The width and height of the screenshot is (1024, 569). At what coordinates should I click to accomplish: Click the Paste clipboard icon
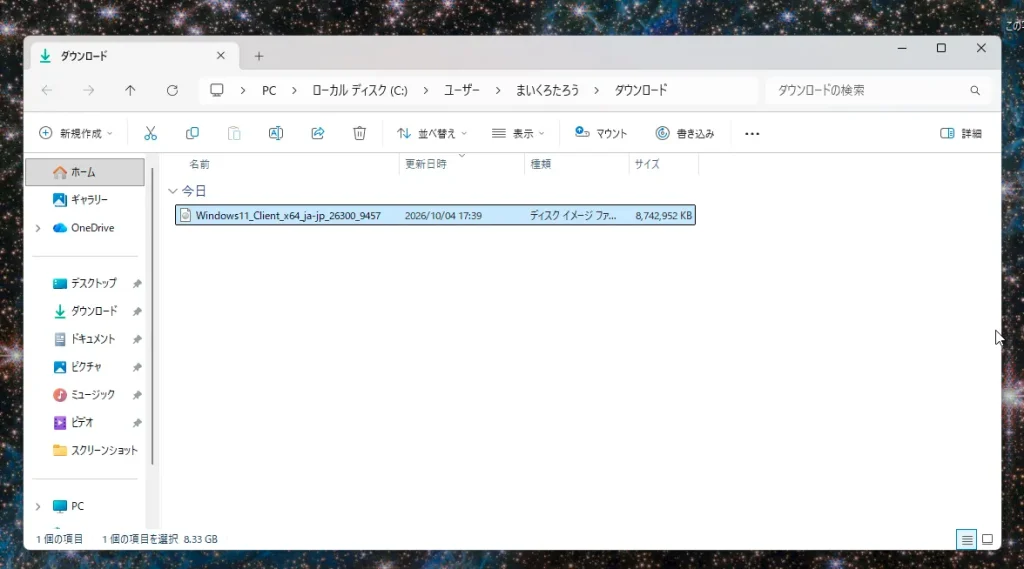click(x=234, y=133)
